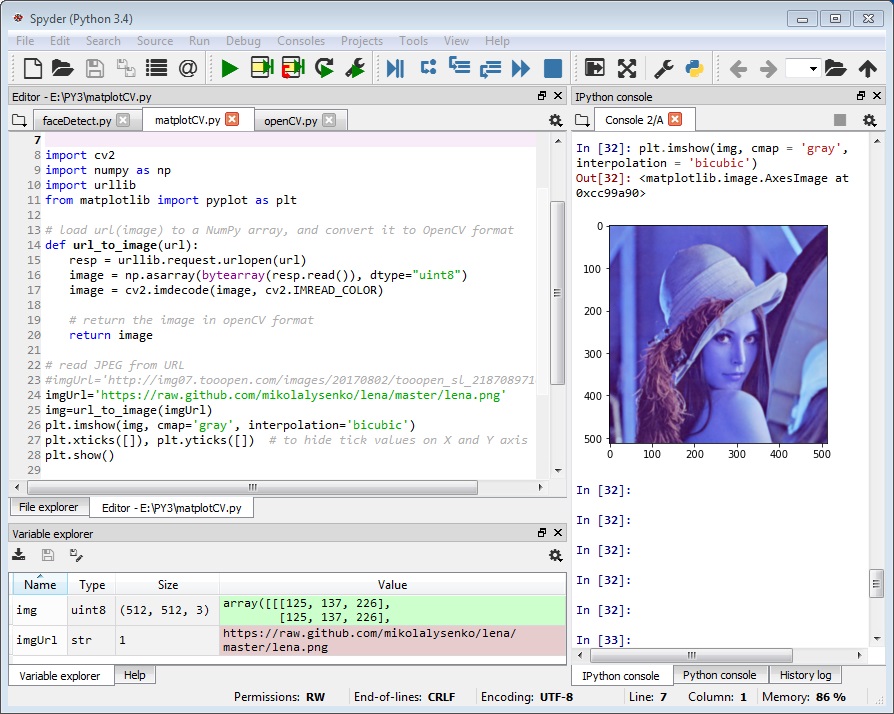Click the debug Step into function icon
894x714 pixels.
click(459, 66)
